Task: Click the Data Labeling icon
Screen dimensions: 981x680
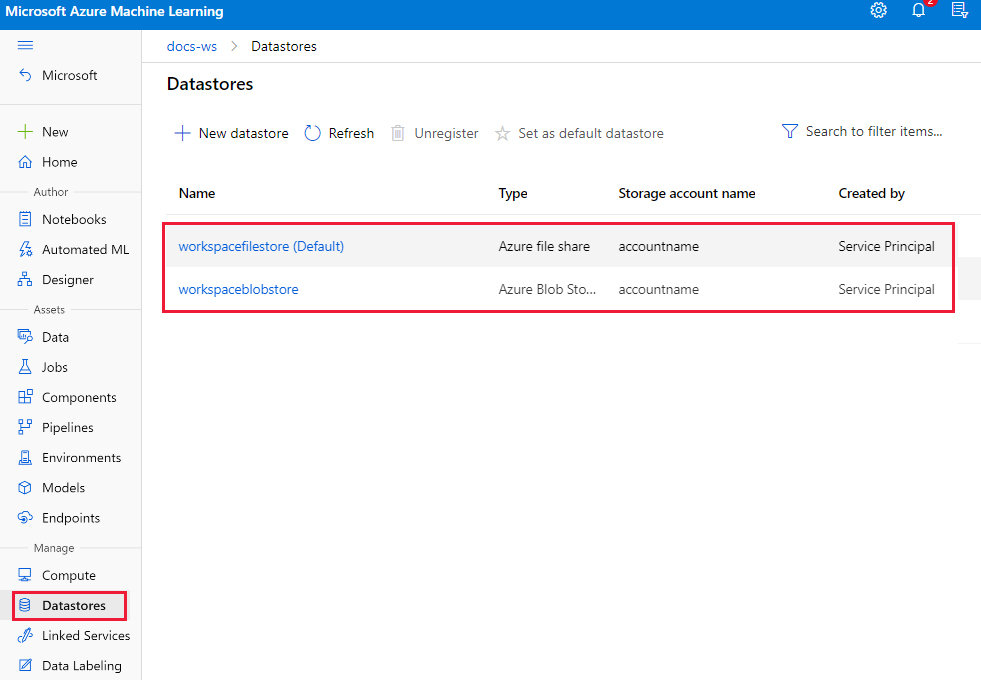Action: [25, 665]
